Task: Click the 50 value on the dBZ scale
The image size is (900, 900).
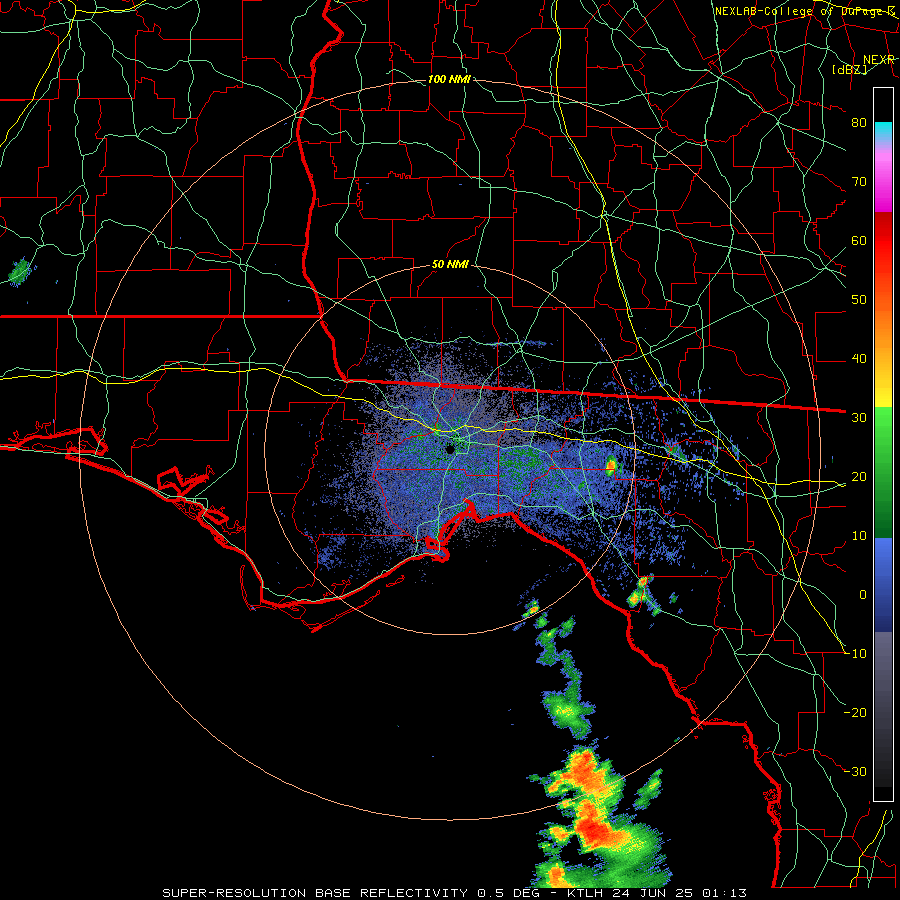Action: coord(859,300)
